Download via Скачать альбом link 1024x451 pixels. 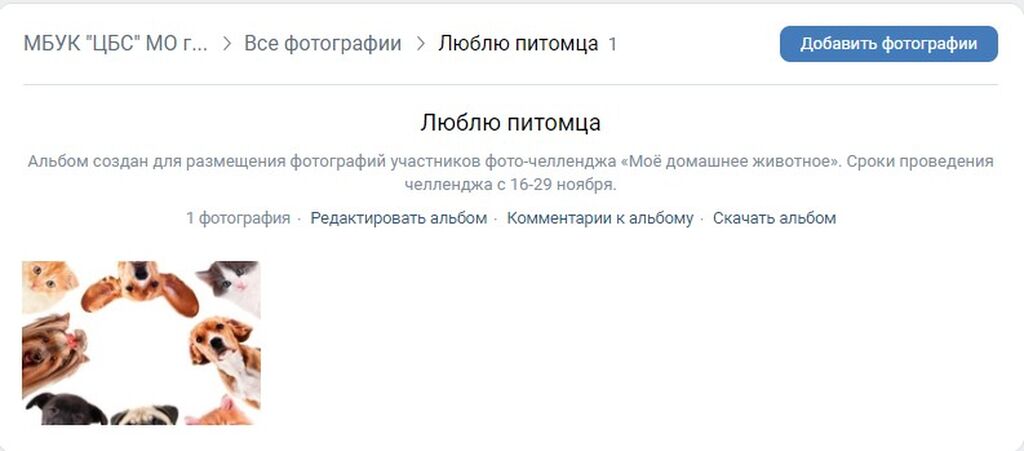774,218
